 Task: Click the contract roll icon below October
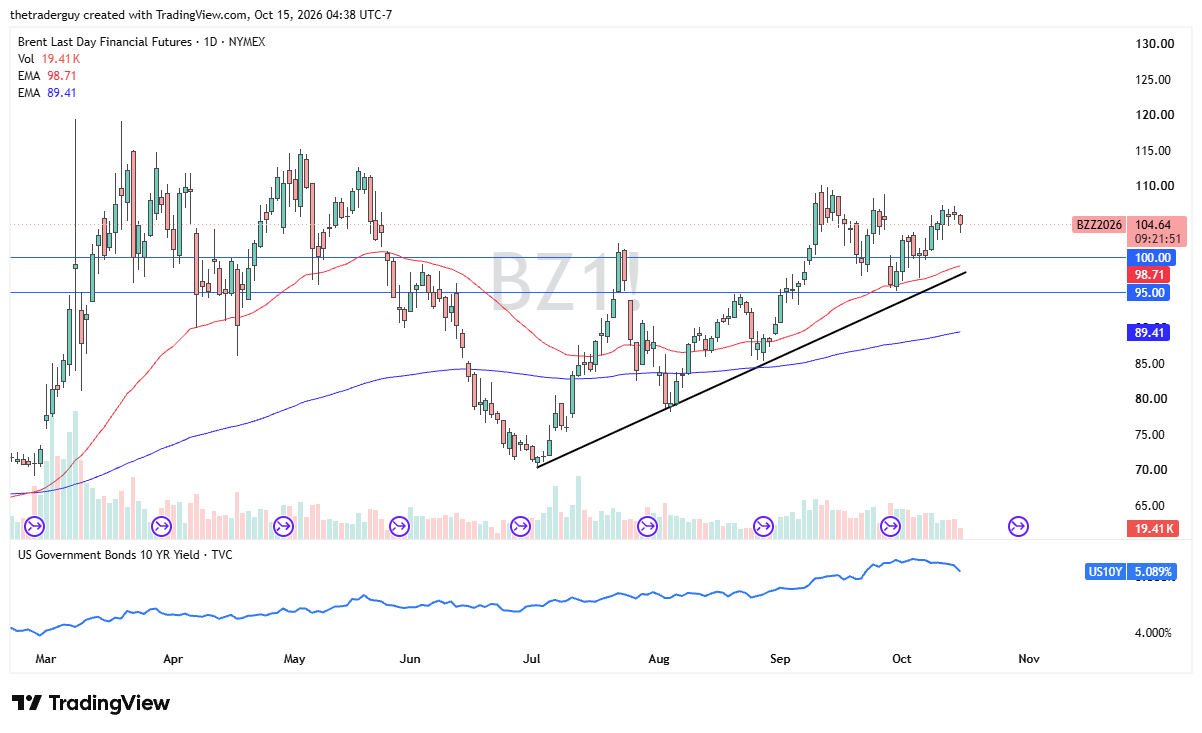pos(890,526)
